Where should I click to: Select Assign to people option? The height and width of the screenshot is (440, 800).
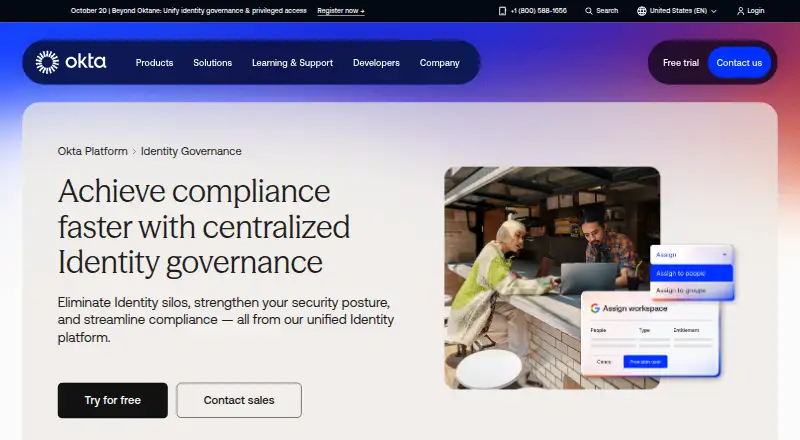pyautogui.click(x=691, y=273)
